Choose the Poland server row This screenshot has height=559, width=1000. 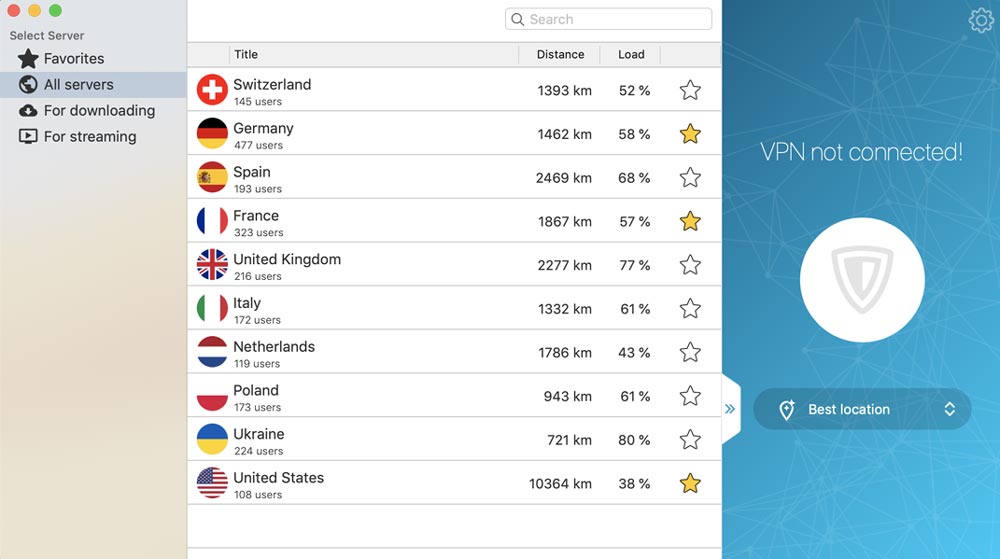point(454,396)
